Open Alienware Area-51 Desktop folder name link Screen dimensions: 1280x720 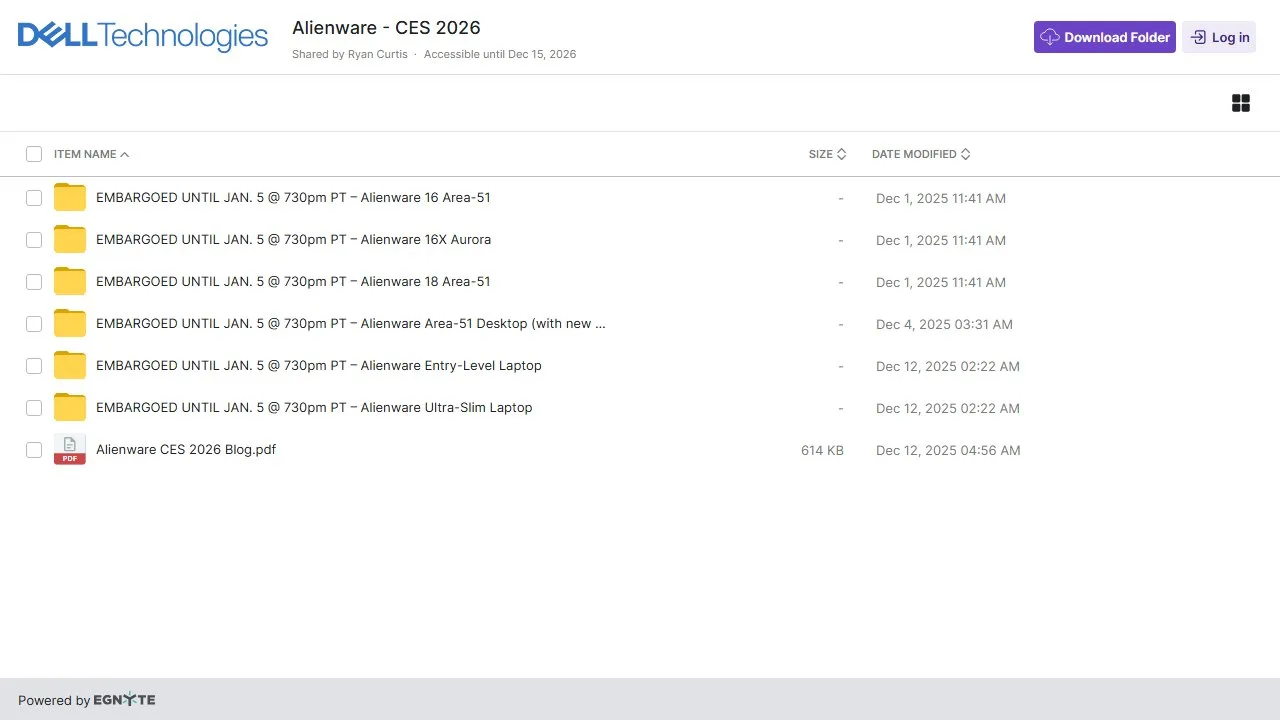[x=351, y=324]
